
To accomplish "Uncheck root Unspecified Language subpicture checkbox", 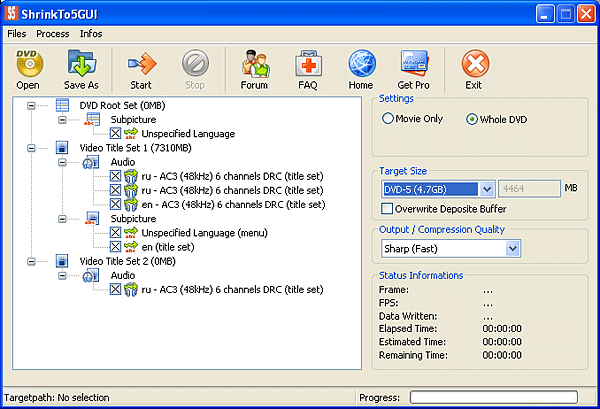I will click(x=115, y=133).
